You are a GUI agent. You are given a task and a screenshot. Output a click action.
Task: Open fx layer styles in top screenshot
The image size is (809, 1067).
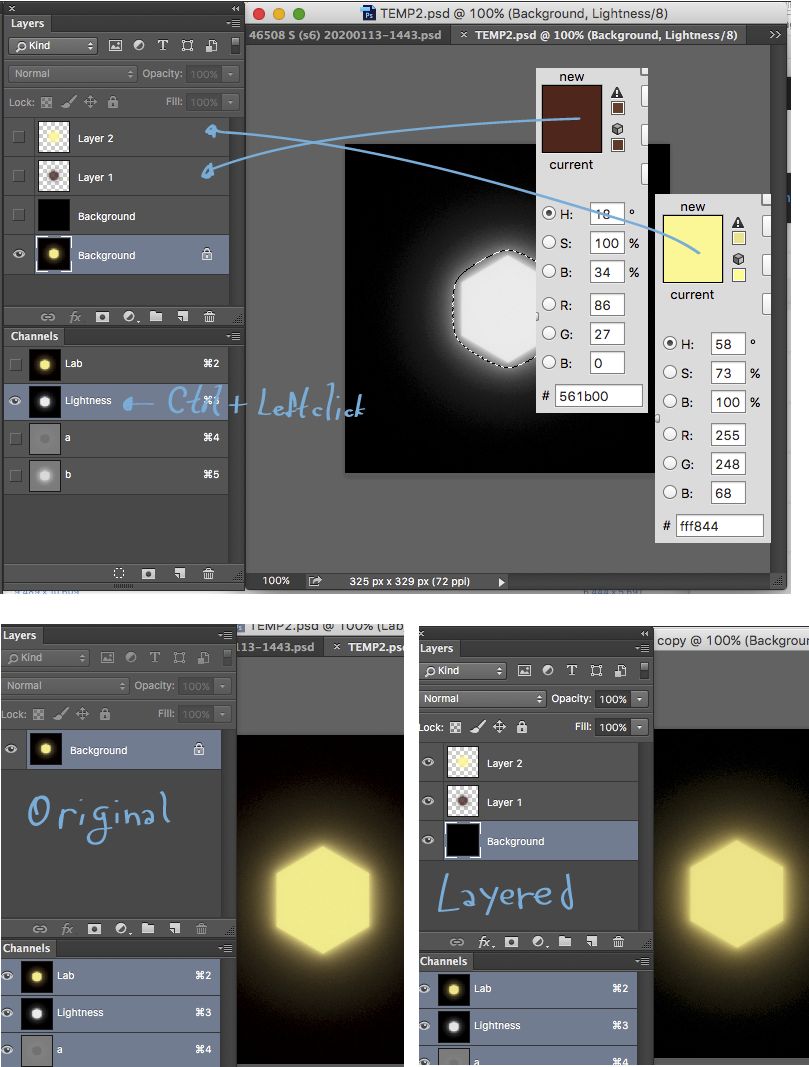pyautogui.click(x=75, y=317)
